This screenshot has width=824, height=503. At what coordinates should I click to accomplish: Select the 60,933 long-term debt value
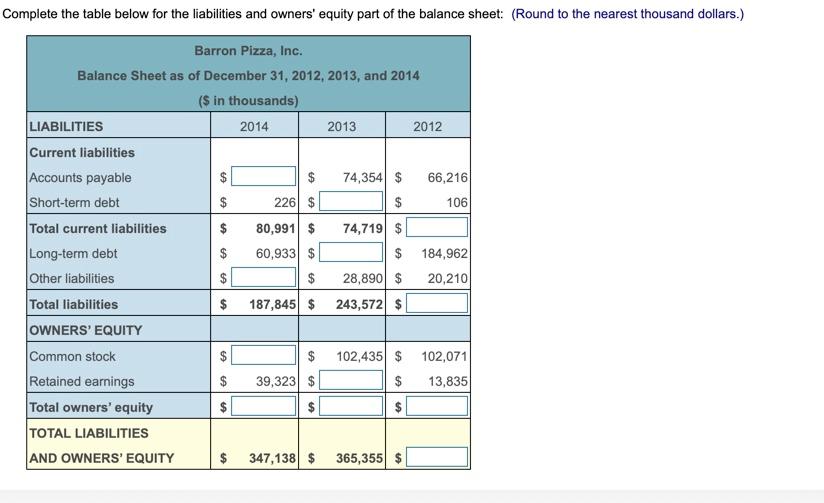[275, 253]
